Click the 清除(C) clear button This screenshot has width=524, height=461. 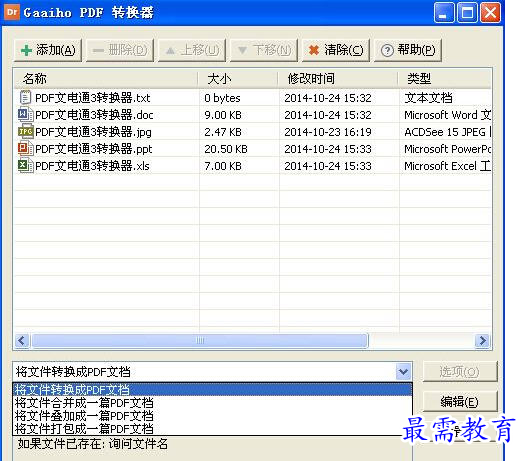[336, 50]
